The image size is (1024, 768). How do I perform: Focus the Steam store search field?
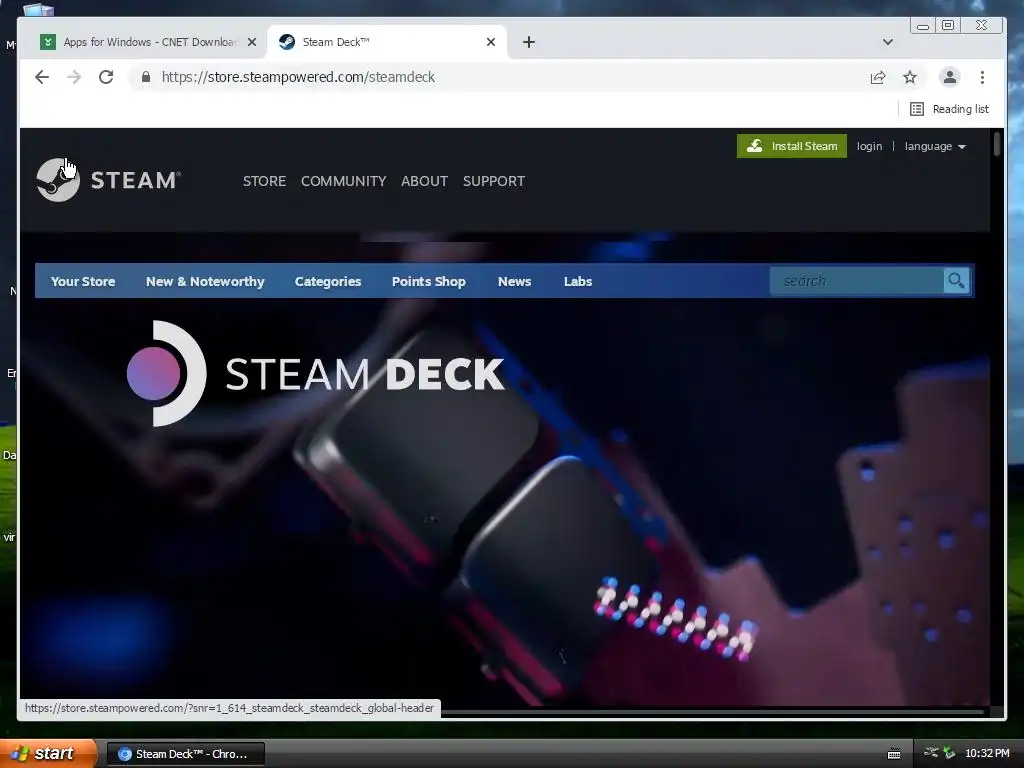point(857,281)
